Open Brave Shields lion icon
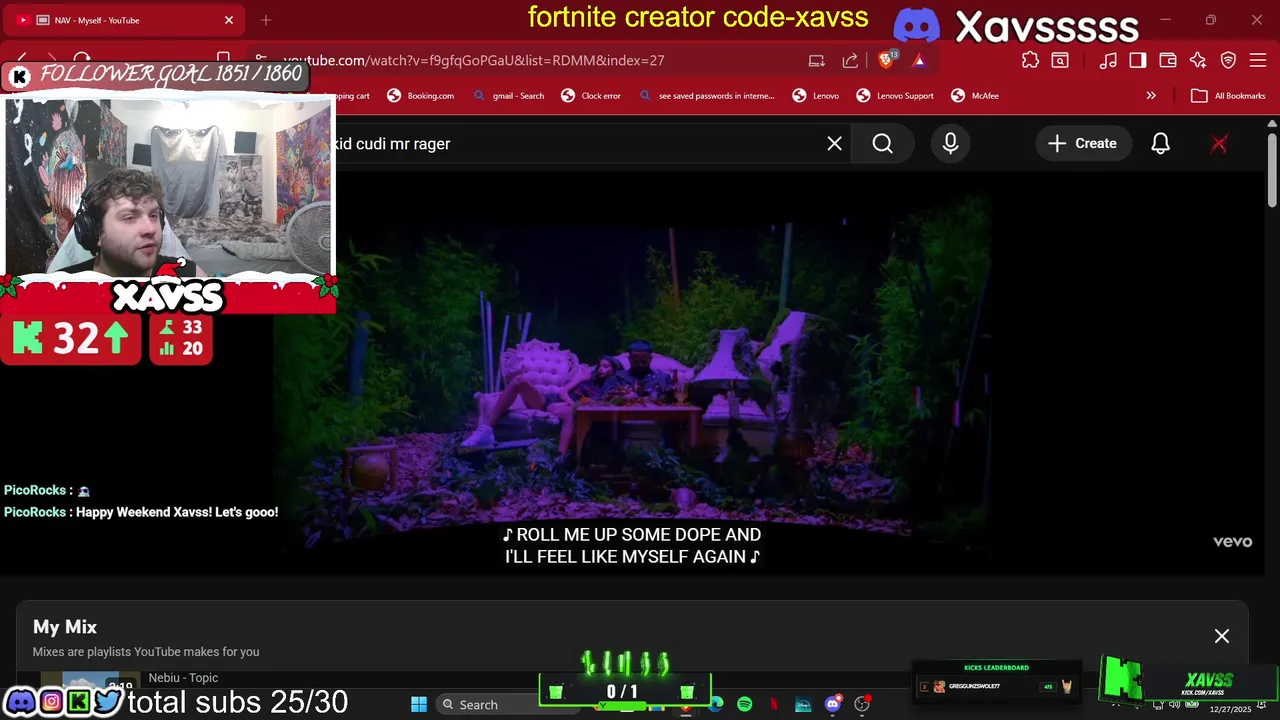This screenshot has height=720, width=1280. [x=886, y=60]
